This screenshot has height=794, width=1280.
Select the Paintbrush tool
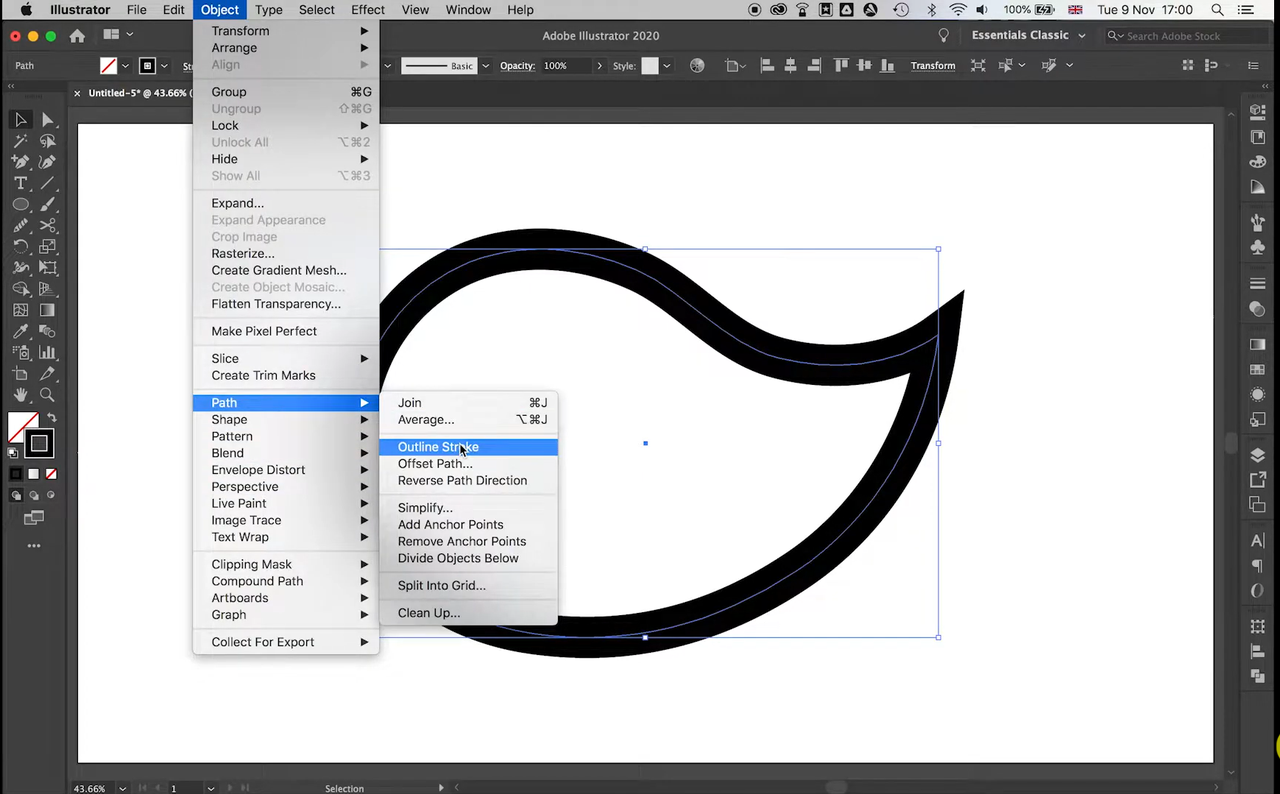pos(48,203)
